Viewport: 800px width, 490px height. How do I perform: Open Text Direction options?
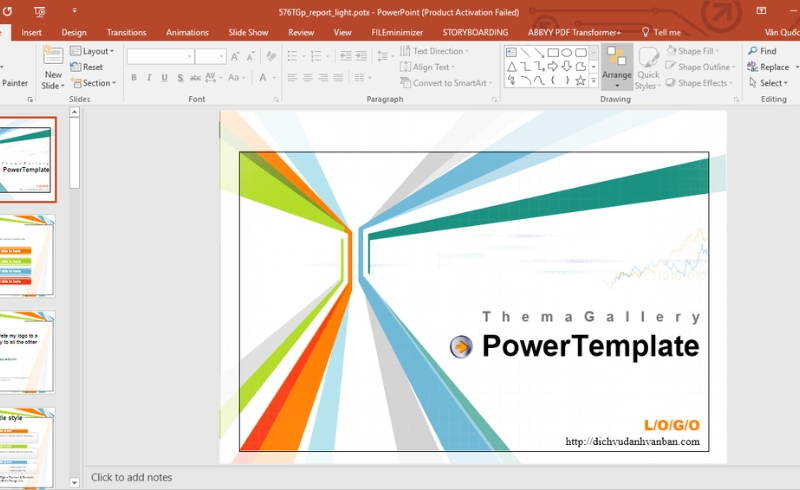tap(434, 51)
